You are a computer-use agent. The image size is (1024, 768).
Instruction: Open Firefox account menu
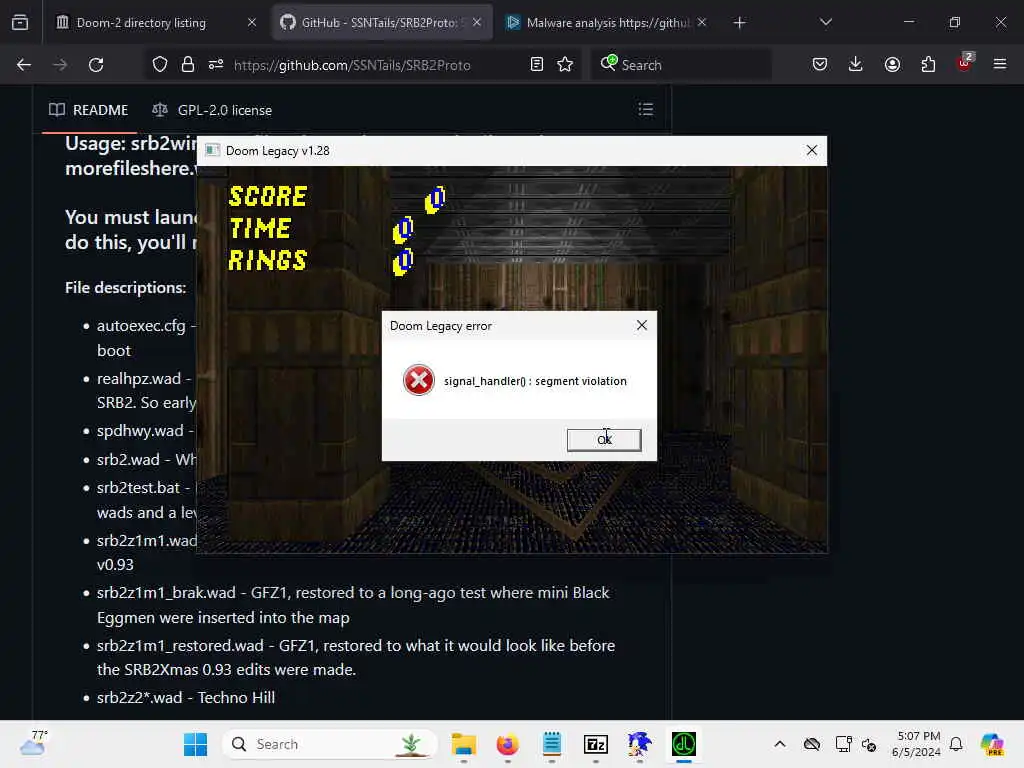pyautogui.click(x=892, y=65)
